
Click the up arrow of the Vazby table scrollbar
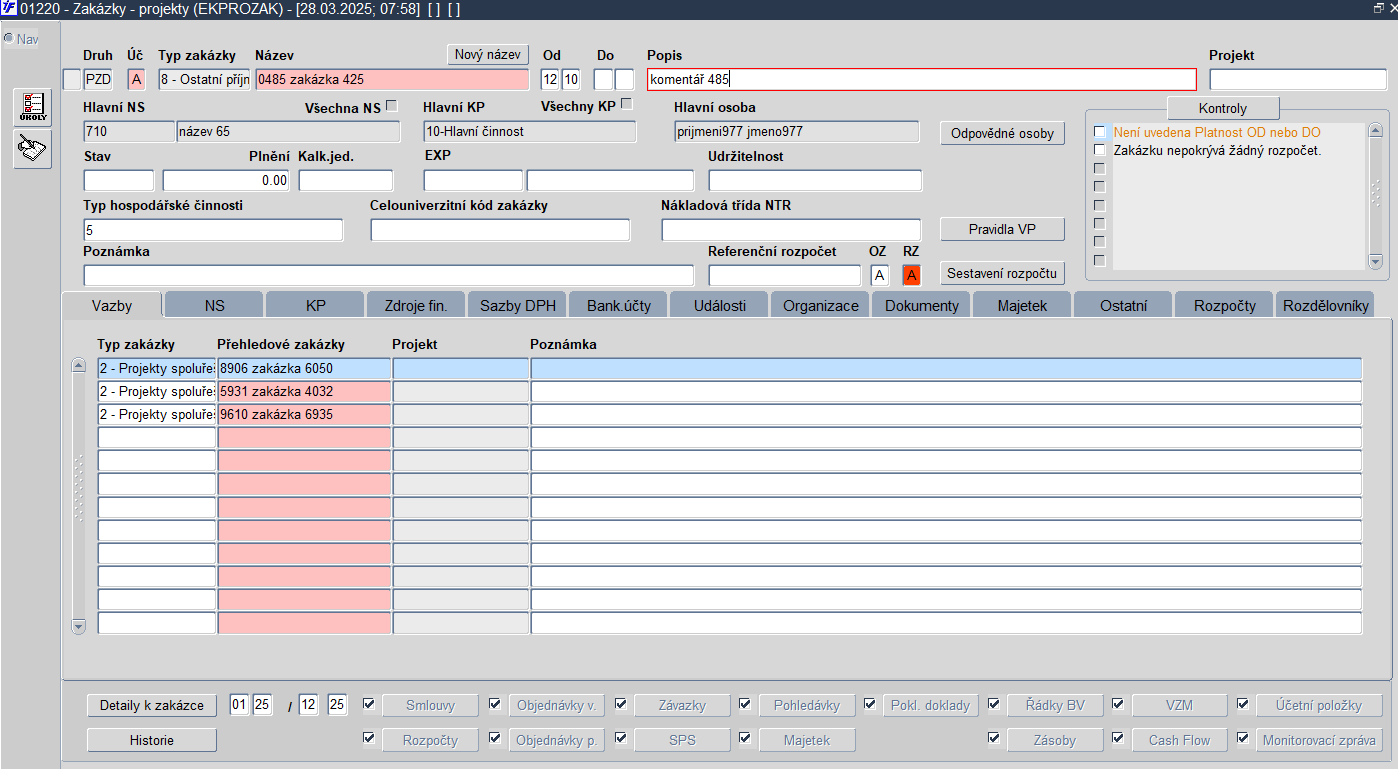(x=79, y=366)
